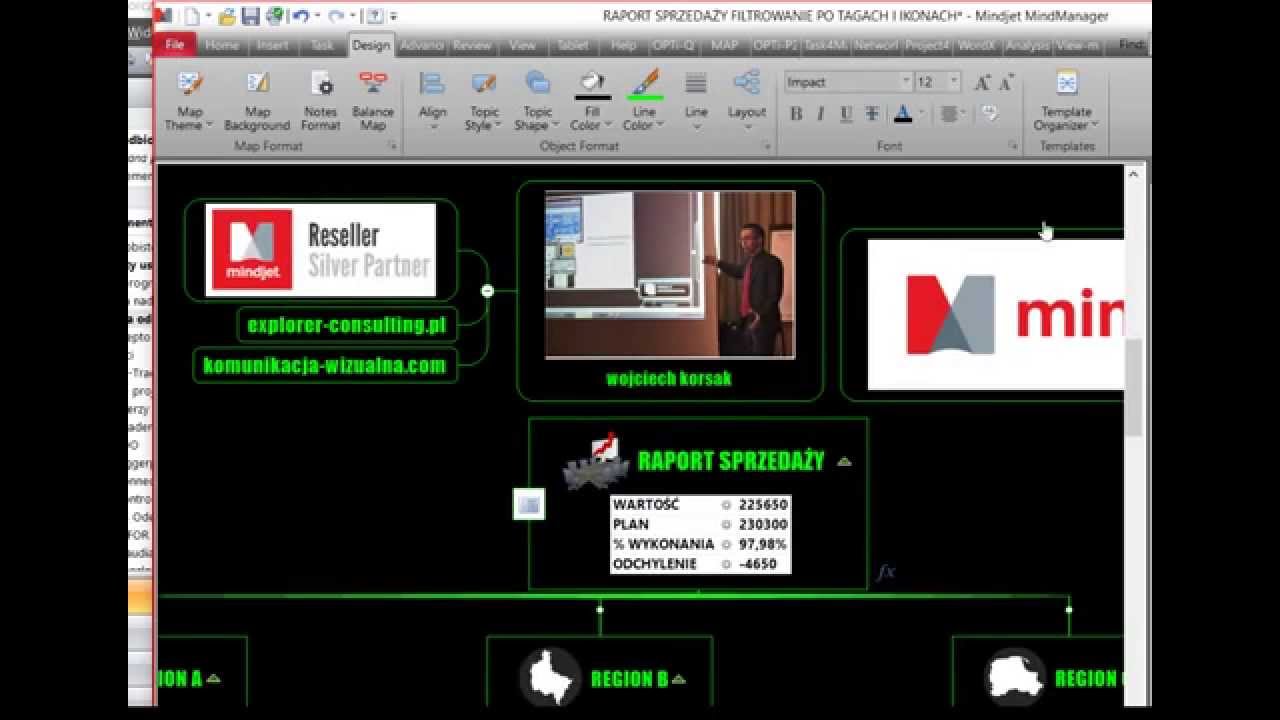Click the presenter photo thumbnail
1280x720 pixels.
pos(670,274)
